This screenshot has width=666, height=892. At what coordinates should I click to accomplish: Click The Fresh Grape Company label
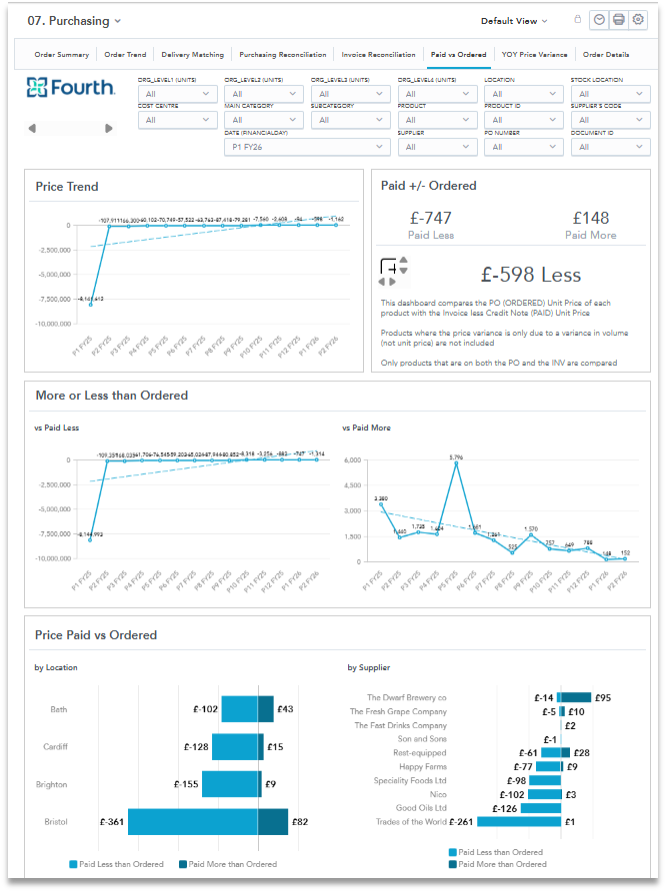coord(398,712)
